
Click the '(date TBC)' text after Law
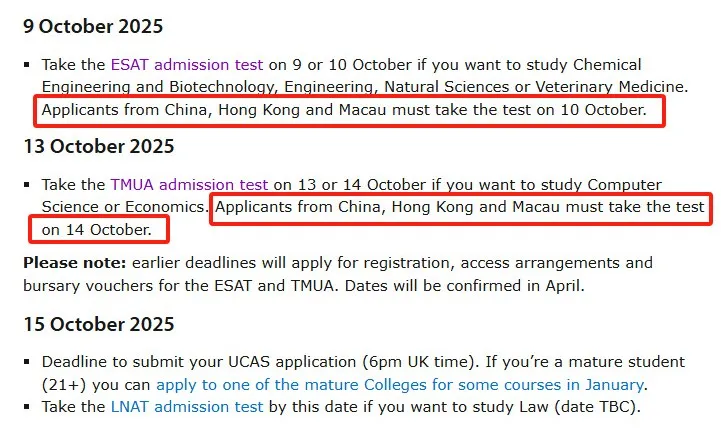[x=597, y=407]
